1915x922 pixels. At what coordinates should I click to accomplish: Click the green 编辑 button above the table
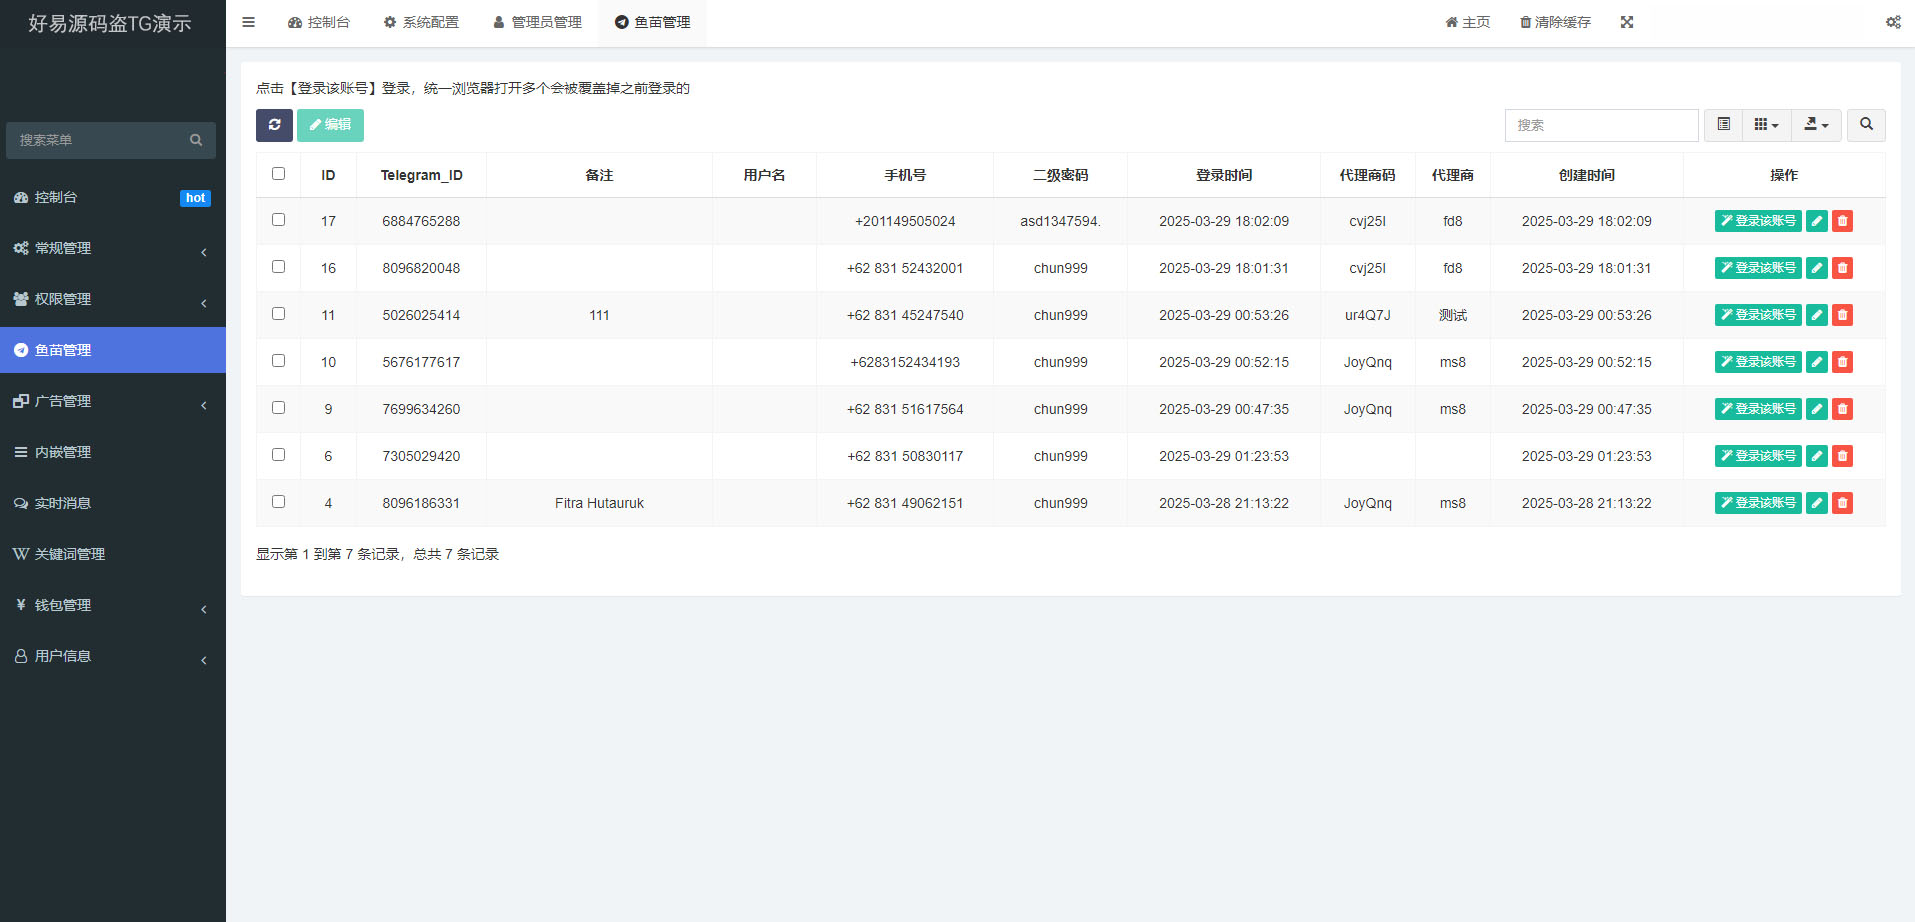click(x=330, y=125)
